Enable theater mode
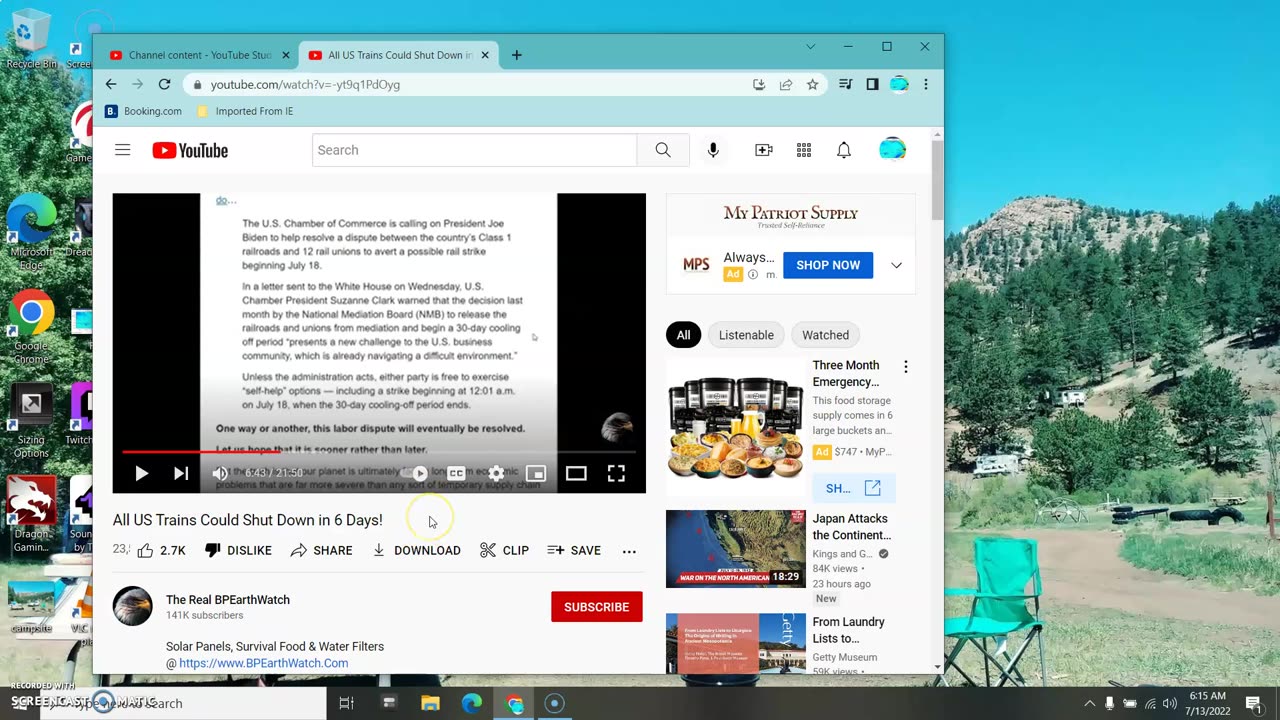The image size is (1280, 720). point(576,473)
